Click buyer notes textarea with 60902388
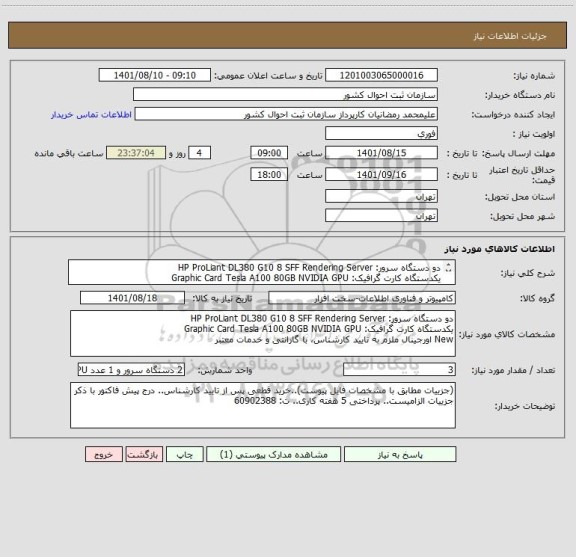This screenshot has width=576, height=557. click(263, 405)
